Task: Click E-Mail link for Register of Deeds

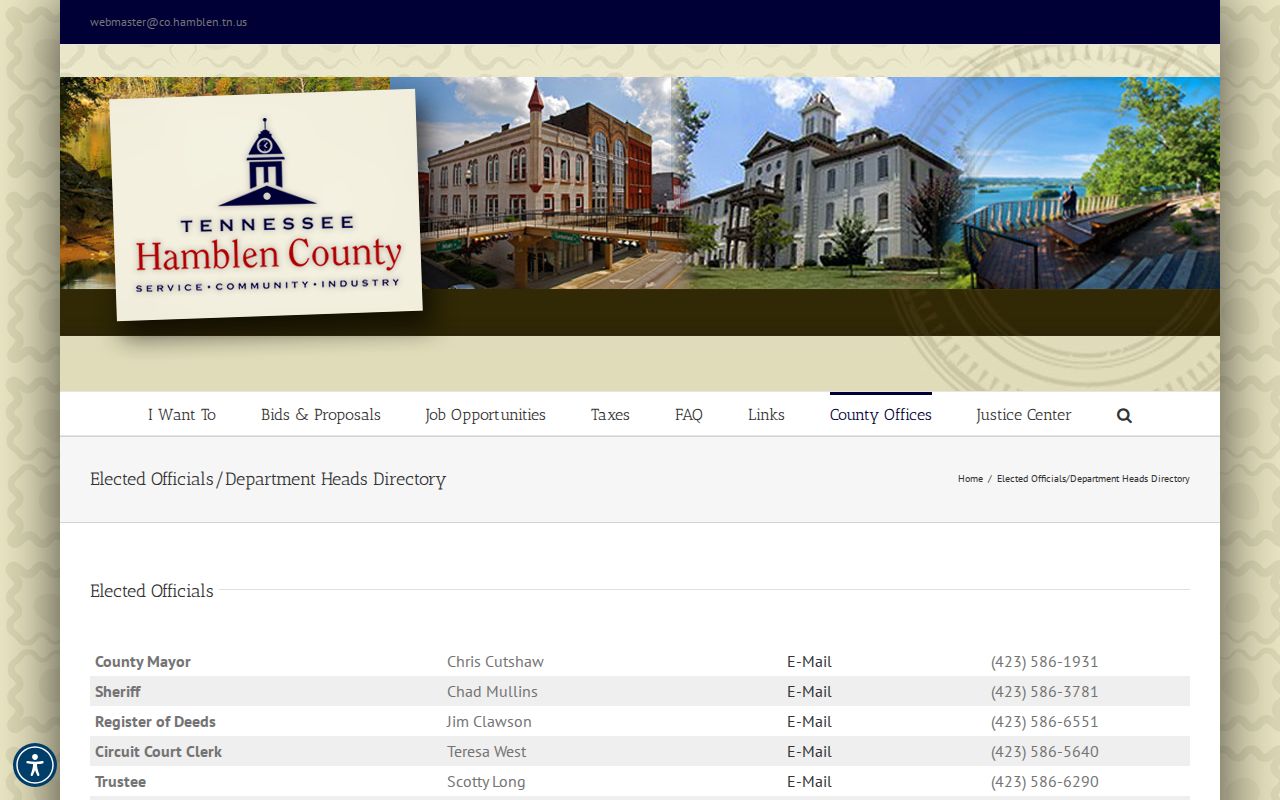Action: coord(809,721)
